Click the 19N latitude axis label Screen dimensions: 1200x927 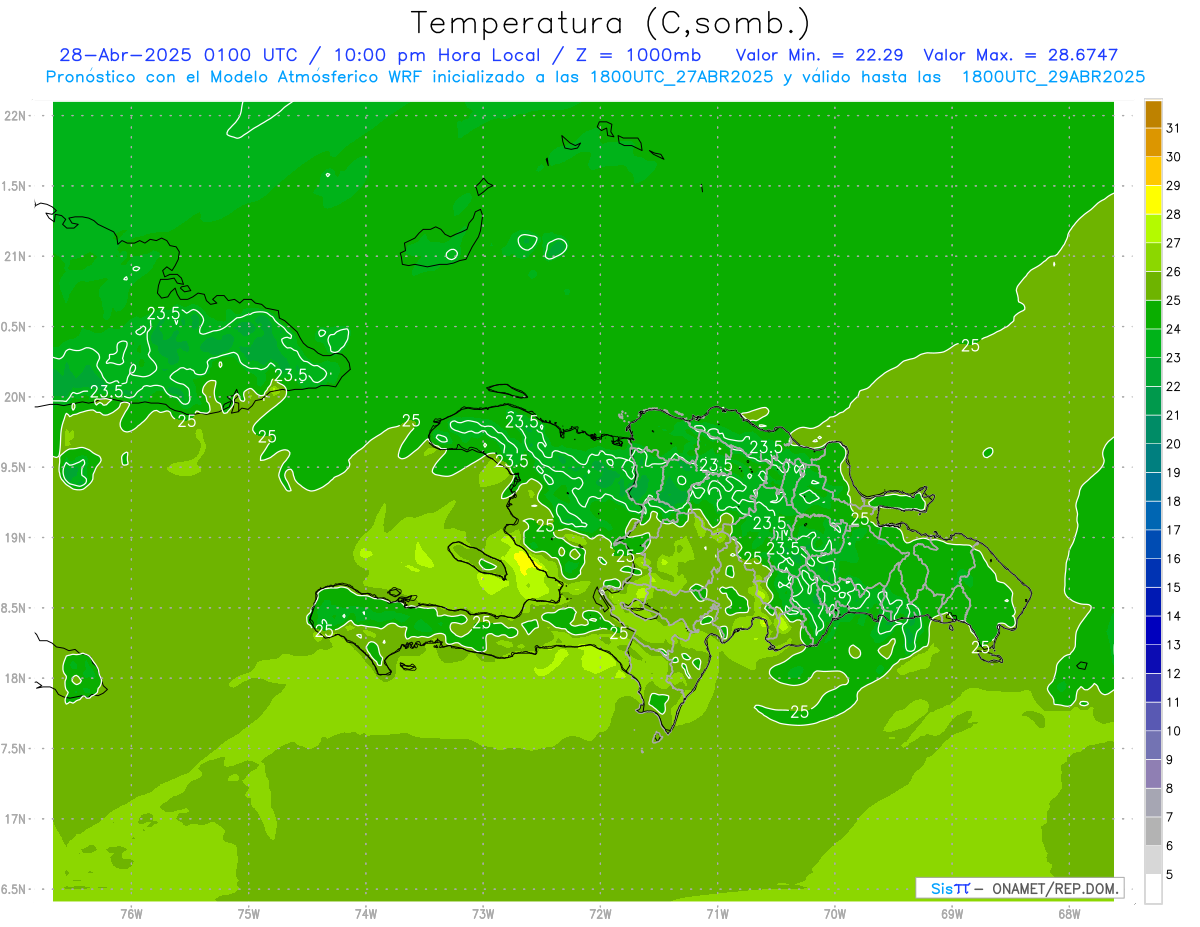16,538
